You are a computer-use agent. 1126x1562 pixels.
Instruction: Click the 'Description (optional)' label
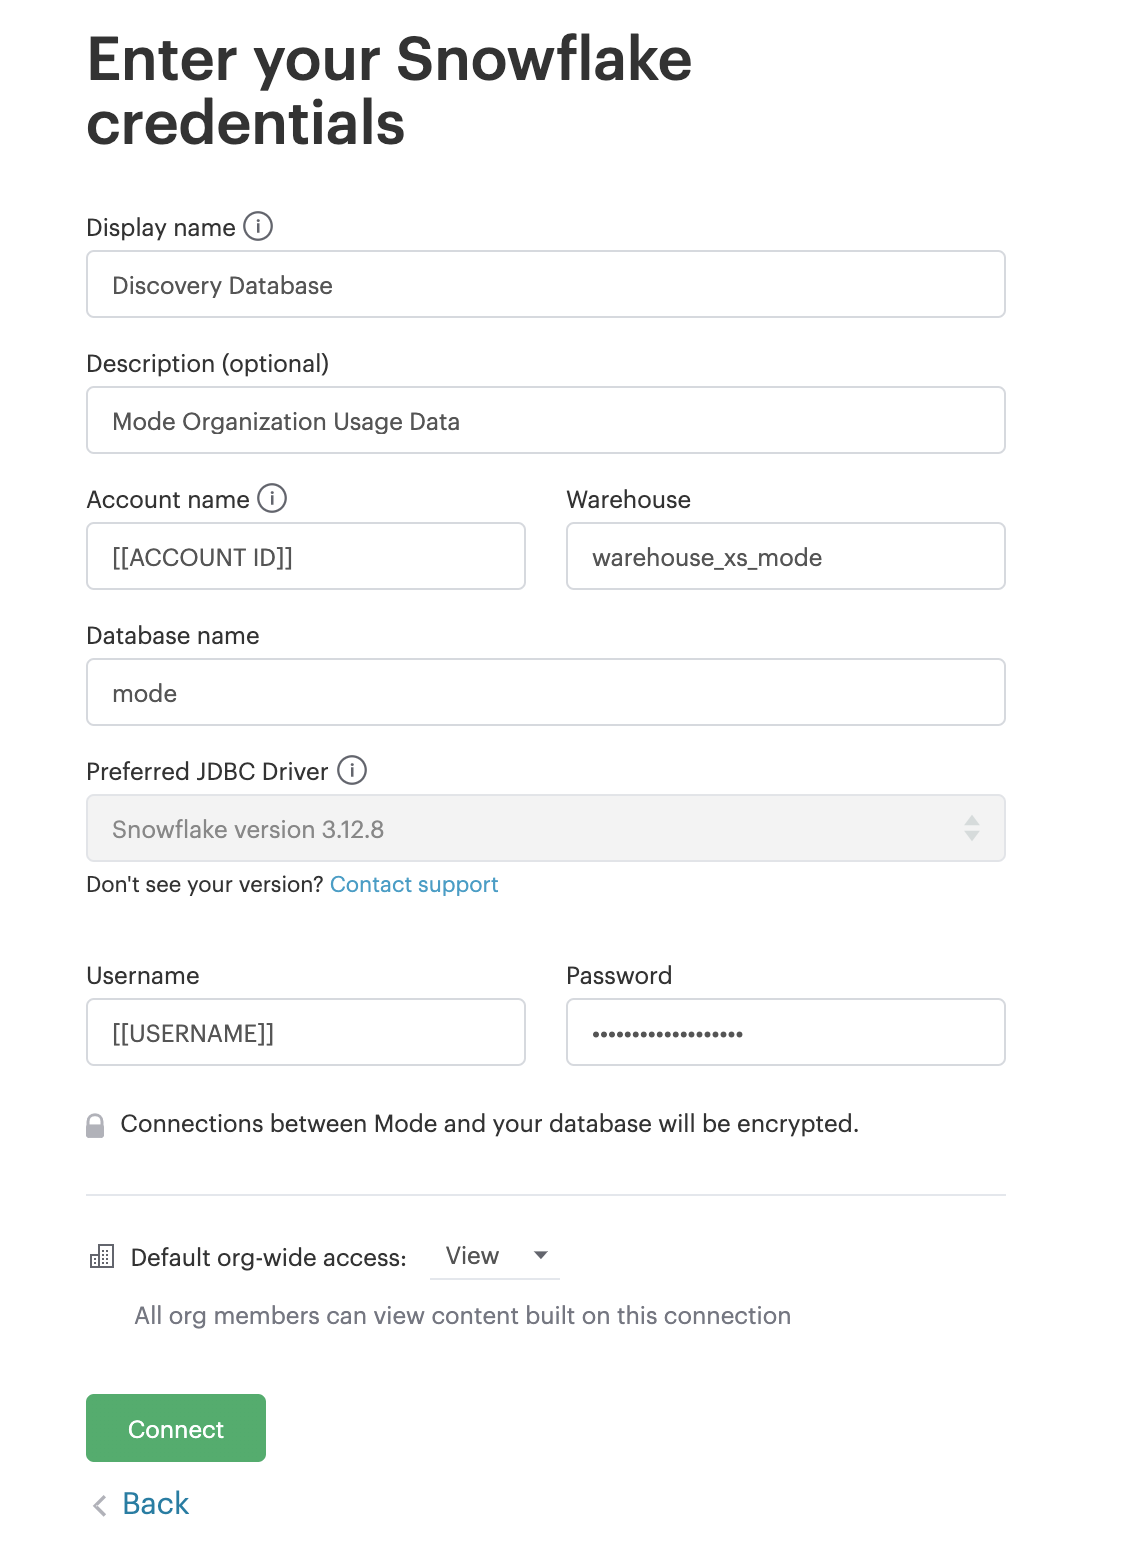pos(208,363)
